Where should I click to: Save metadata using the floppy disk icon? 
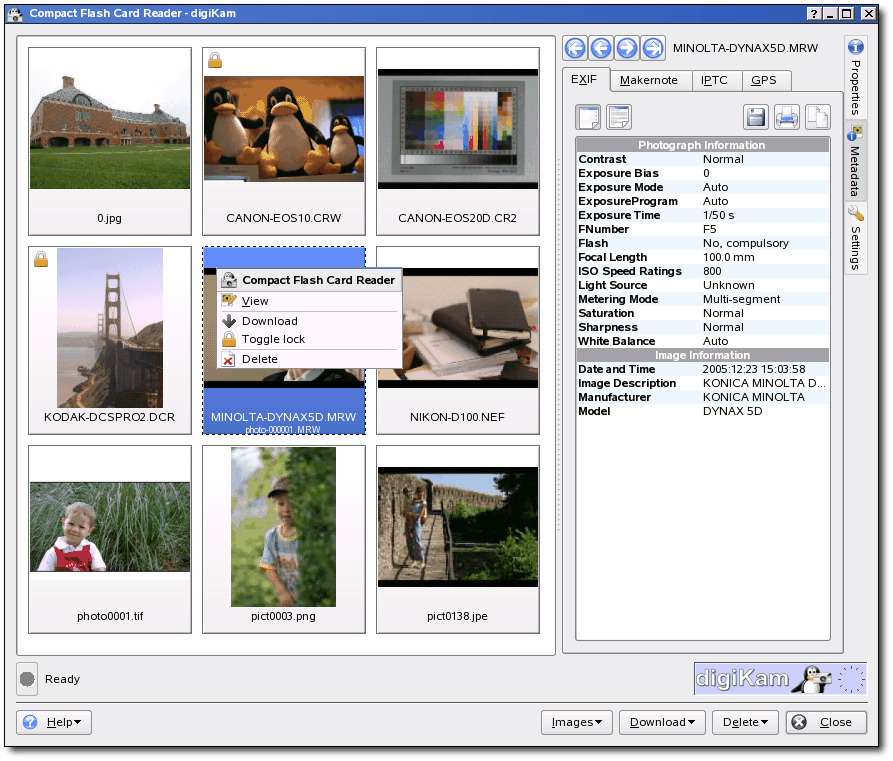click(x=756, y=117)
